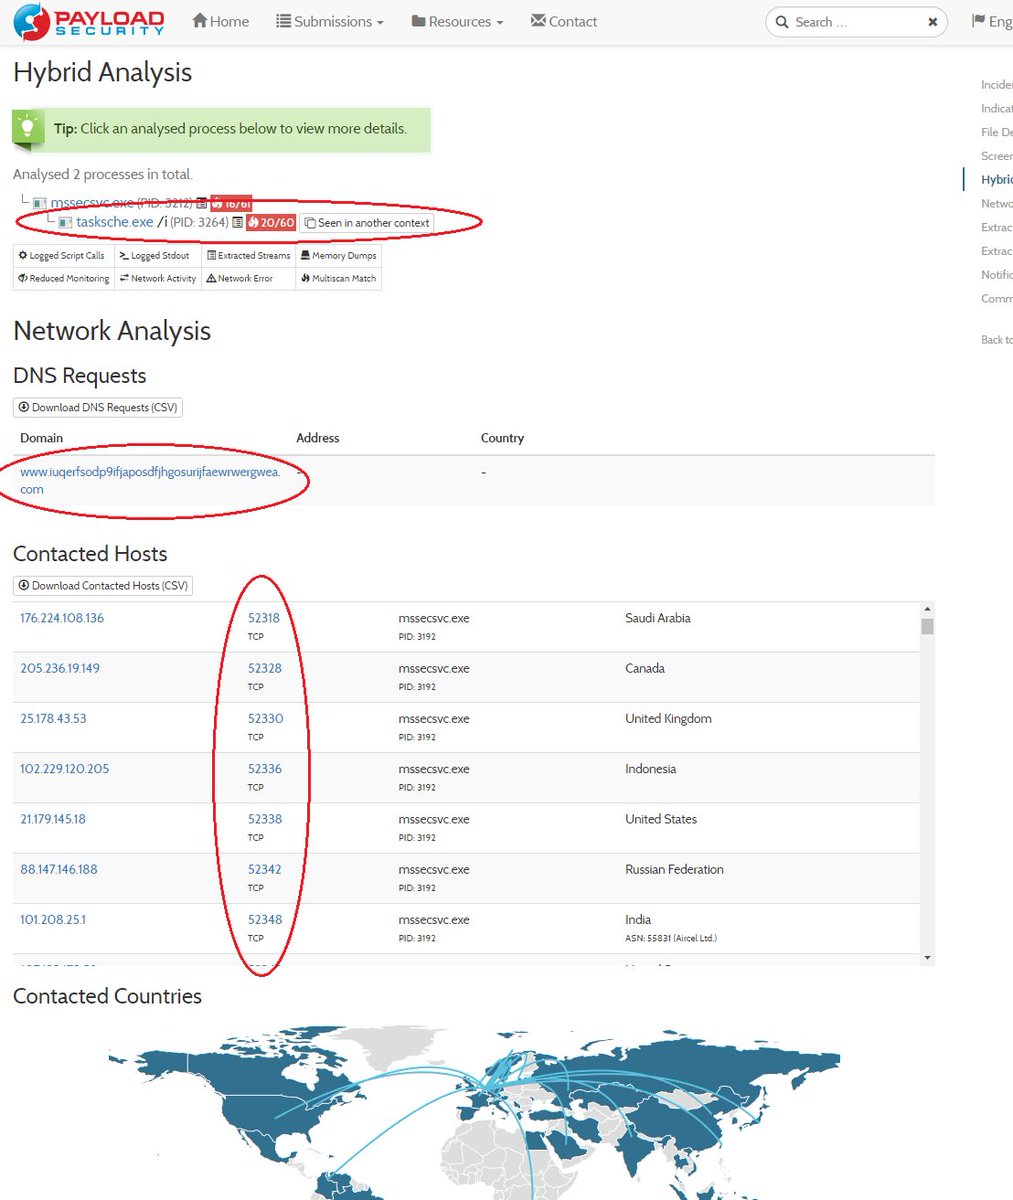
Task: Click the Address column header
Action: 318,438
